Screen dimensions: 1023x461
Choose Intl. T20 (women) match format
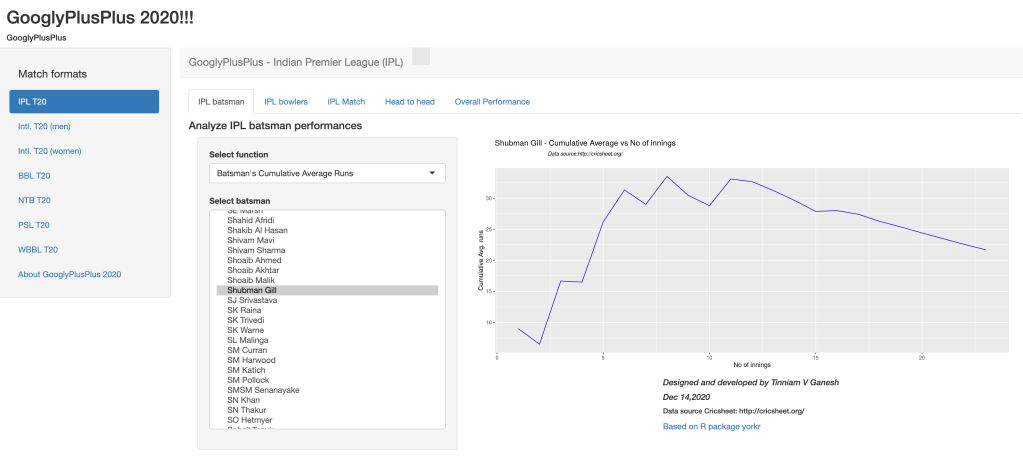(x=50, y=151)
